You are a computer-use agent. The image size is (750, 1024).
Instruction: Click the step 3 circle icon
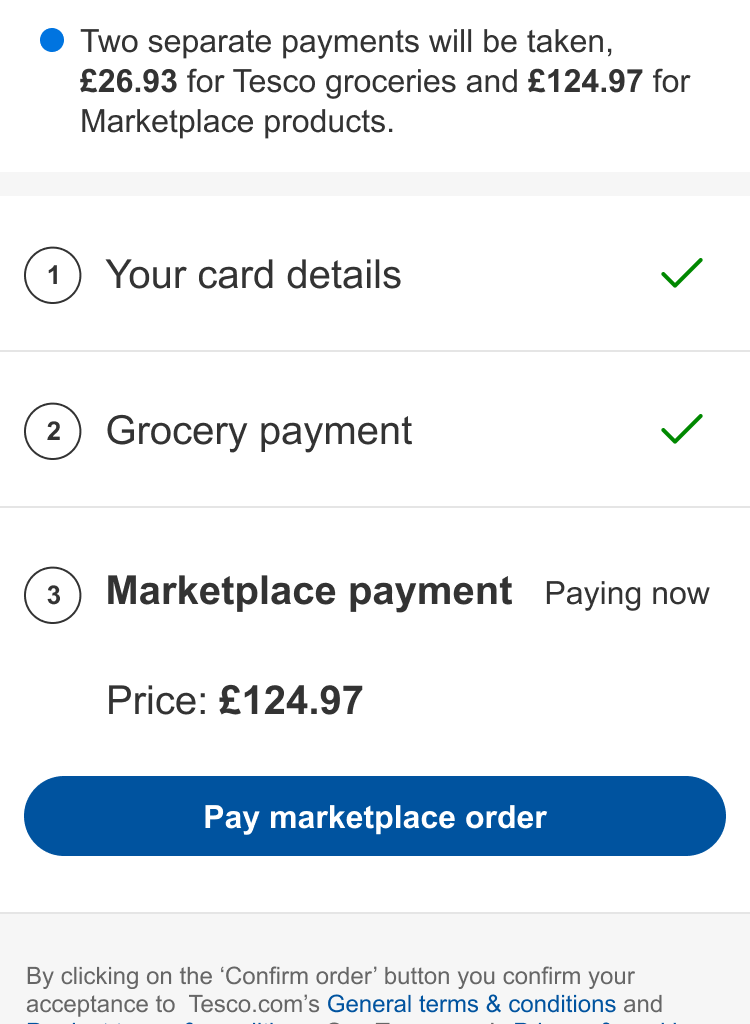click(x=52, y=595)
